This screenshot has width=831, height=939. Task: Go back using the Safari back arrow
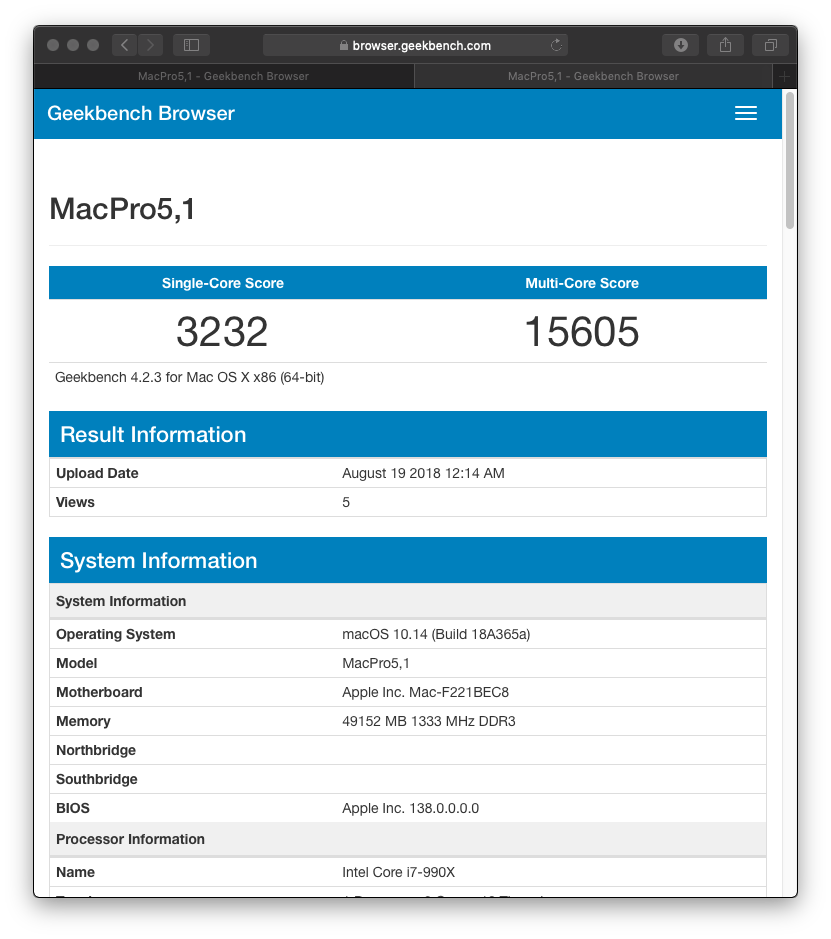point(125,45)
